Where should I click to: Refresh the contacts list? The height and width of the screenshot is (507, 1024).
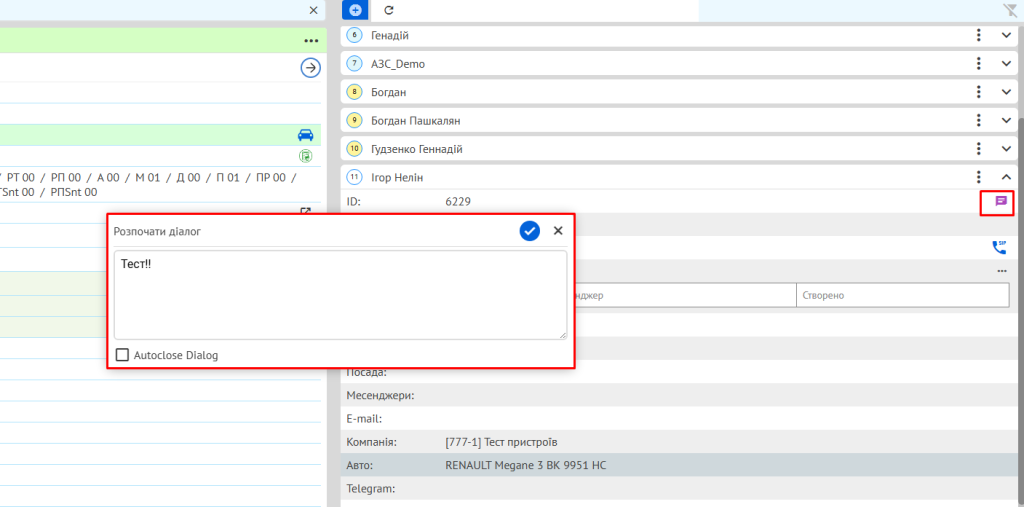[389, 10]
